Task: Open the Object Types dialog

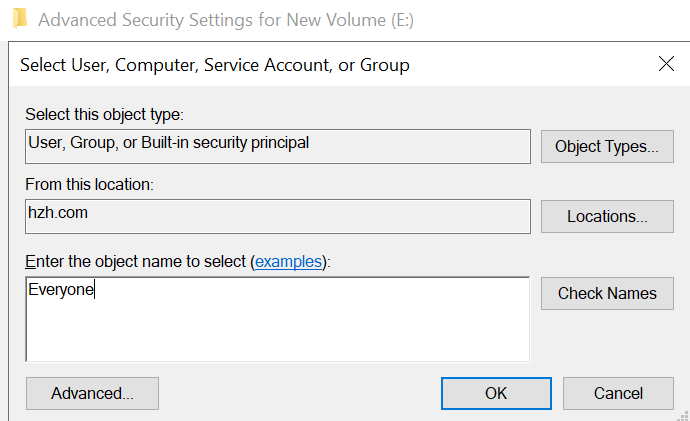Action: tap(606, 146)
